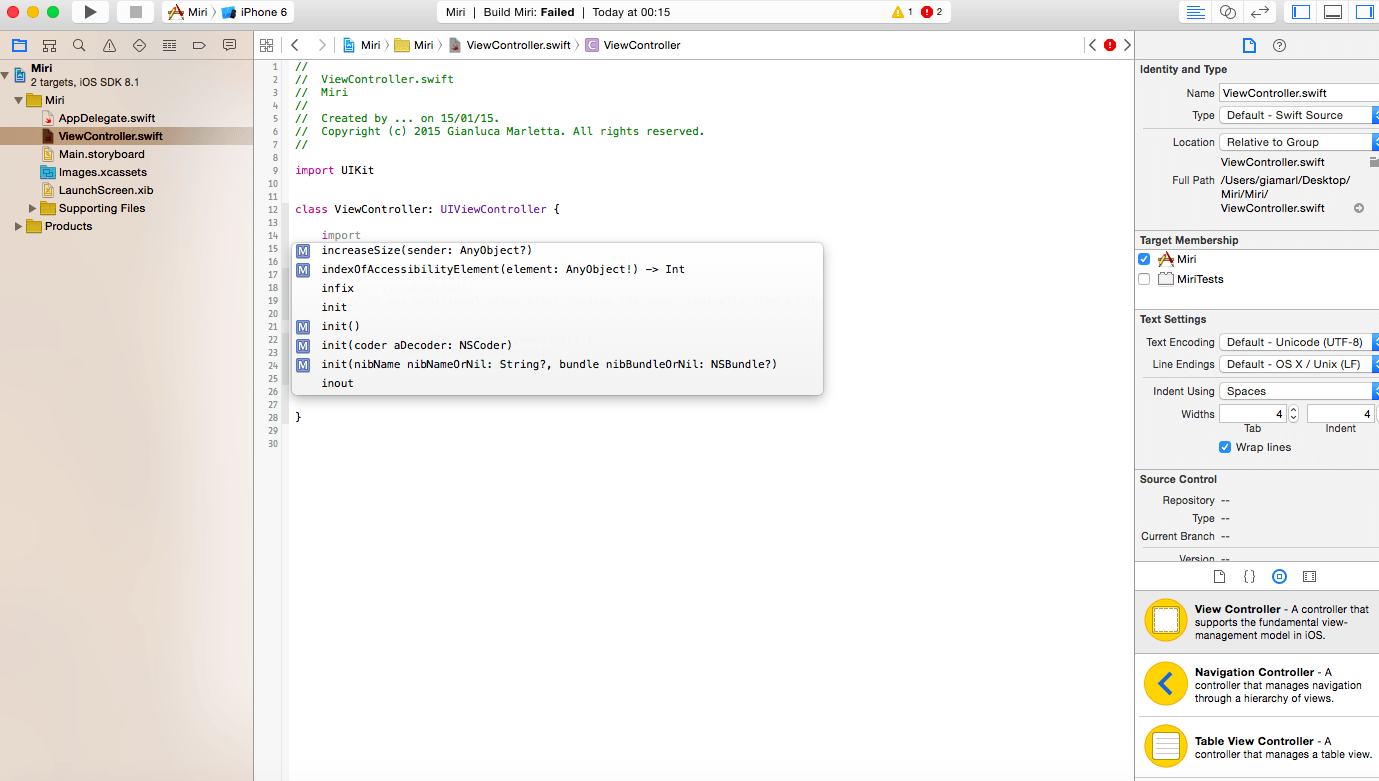Image resolution: width=1379 pixels, height=781 pixels.
Task: Switch to the Assistant editor
Action: [x=1228, y=12]
